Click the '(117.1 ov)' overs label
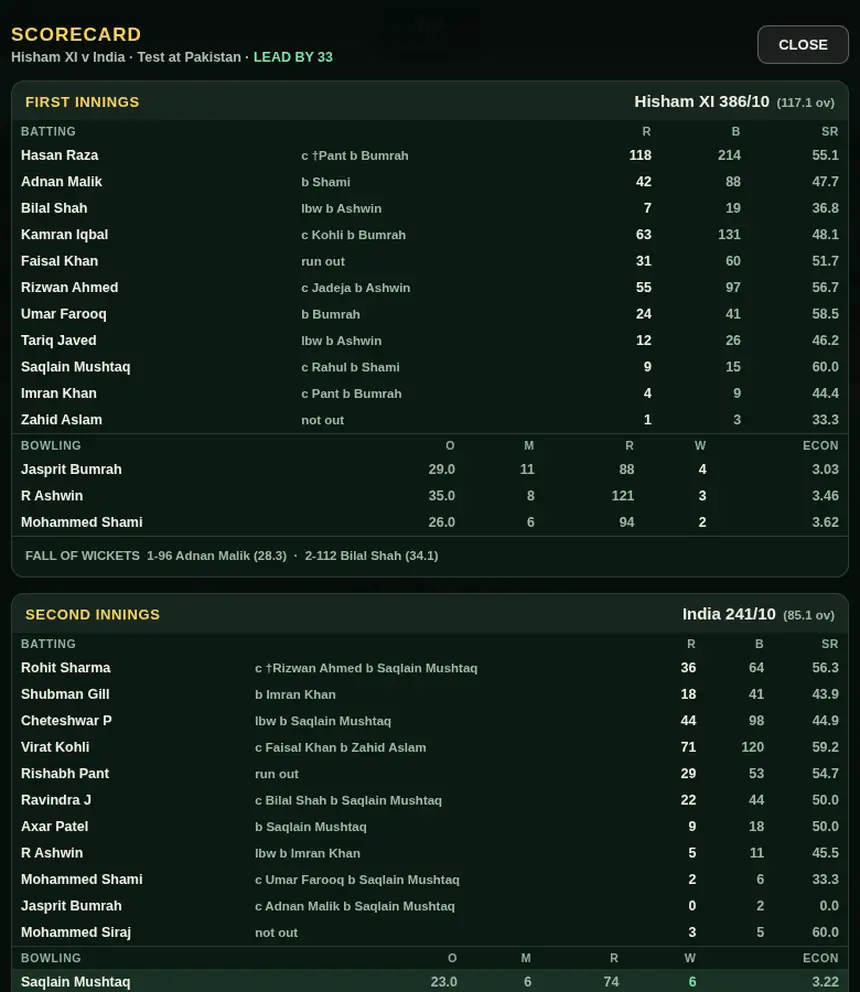This screenshot has width=860, height=992. tap(806, 102)
